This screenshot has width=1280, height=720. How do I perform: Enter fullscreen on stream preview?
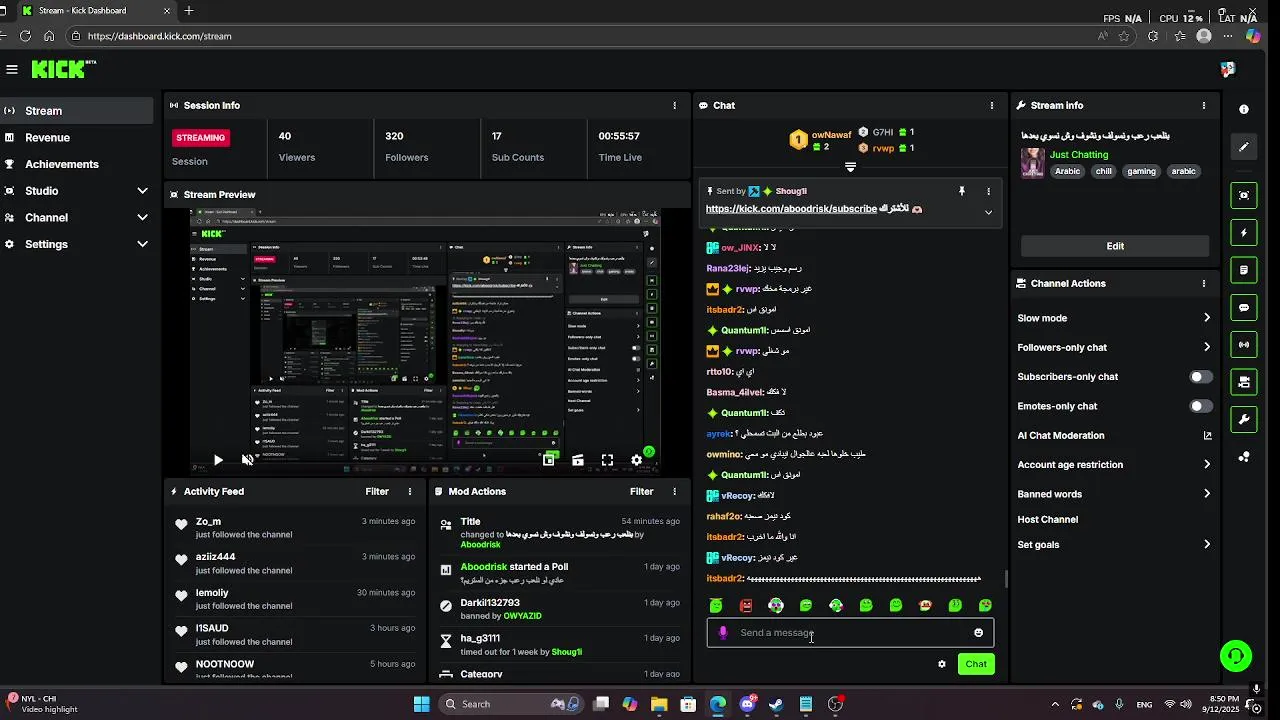tap(607, 460)
